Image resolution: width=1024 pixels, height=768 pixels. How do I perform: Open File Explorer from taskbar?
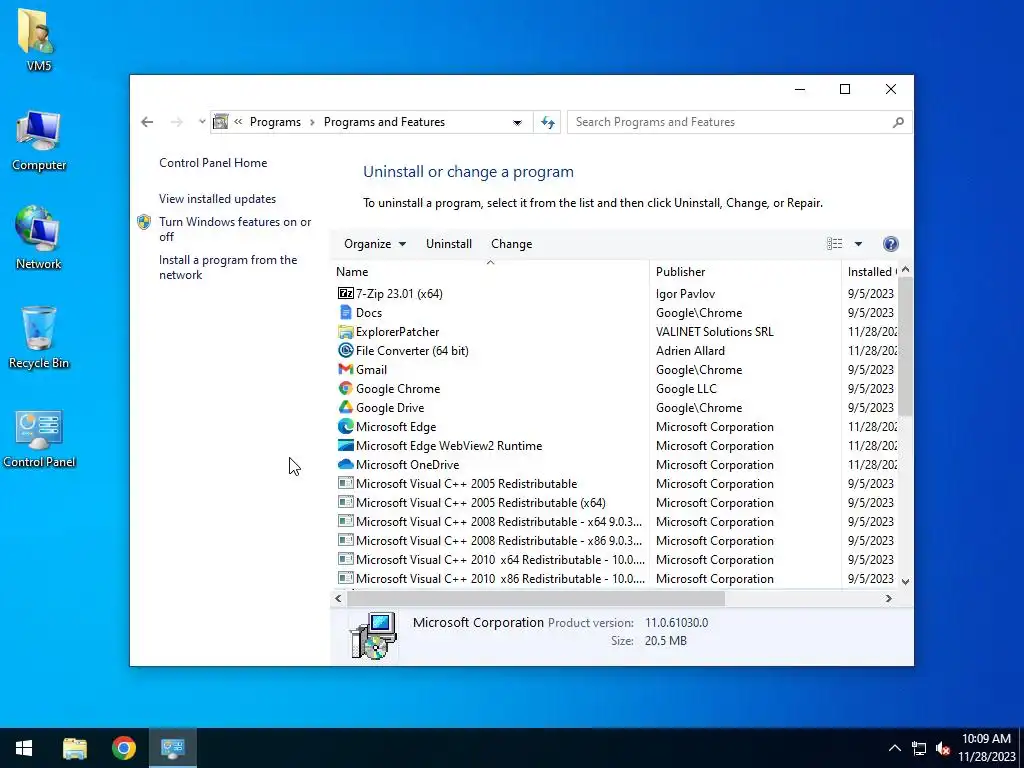[74, 748]
